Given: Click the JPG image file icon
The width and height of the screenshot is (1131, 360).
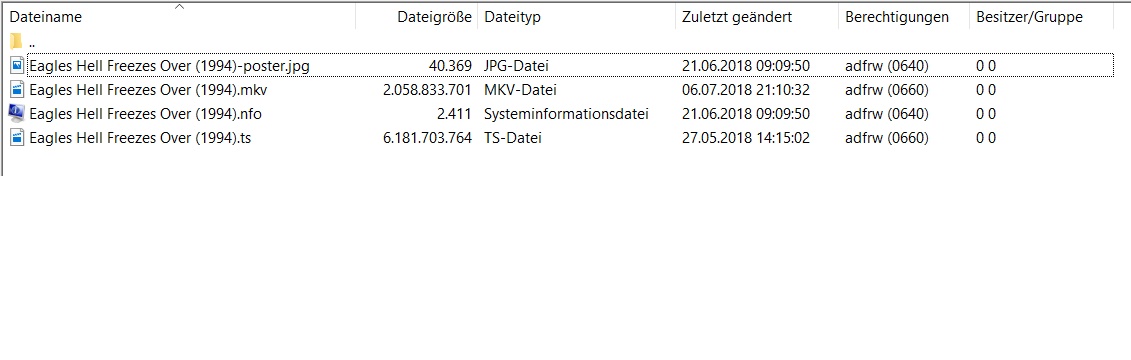Looking at the screenshot, I should (x=17, y=66).
